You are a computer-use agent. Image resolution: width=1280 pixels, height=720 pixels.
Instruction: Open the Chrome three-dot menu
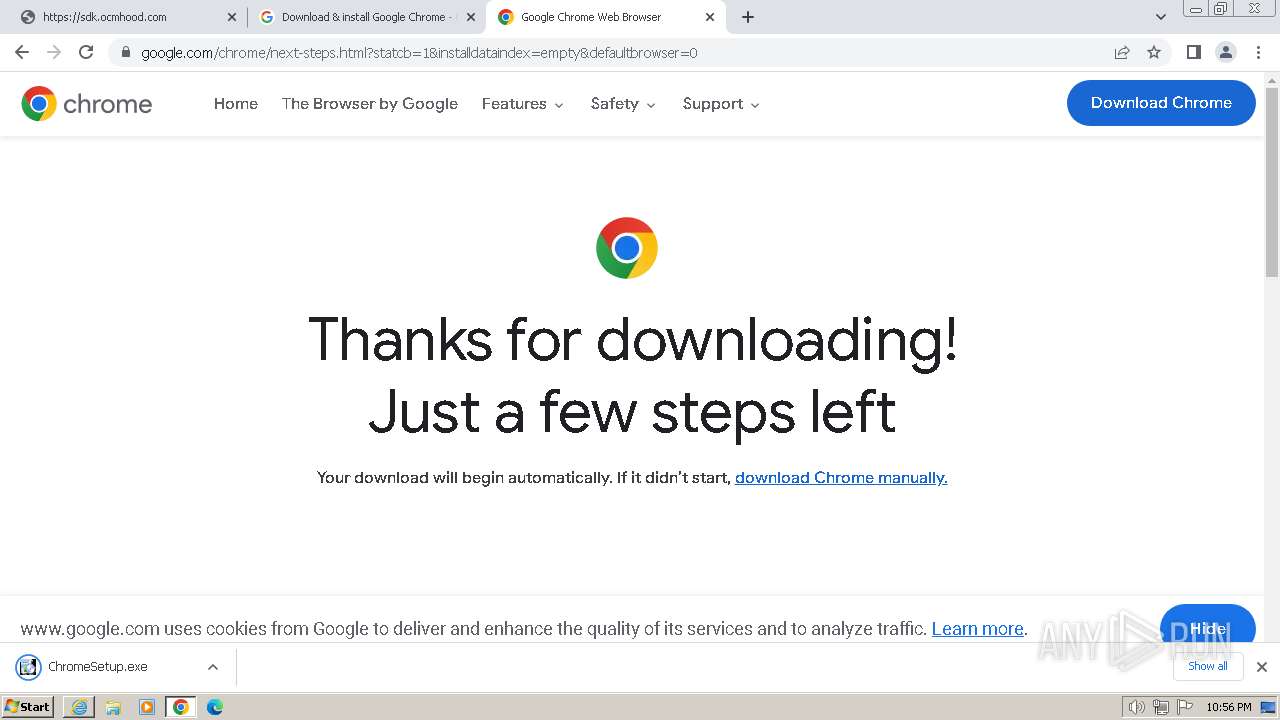tap(1258, 52)
